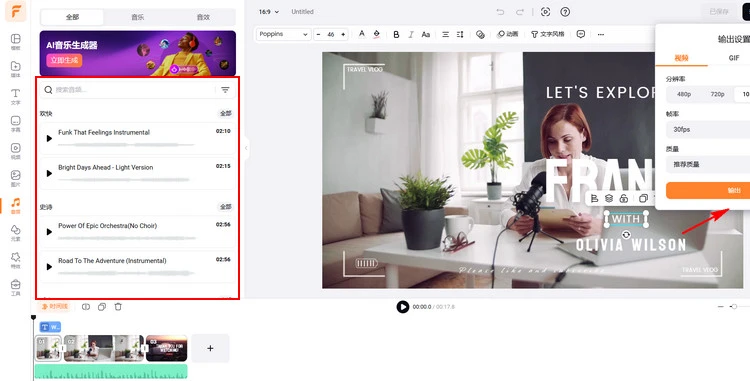
Task: Open the help question-mark icon
Action: click(565, 12)
